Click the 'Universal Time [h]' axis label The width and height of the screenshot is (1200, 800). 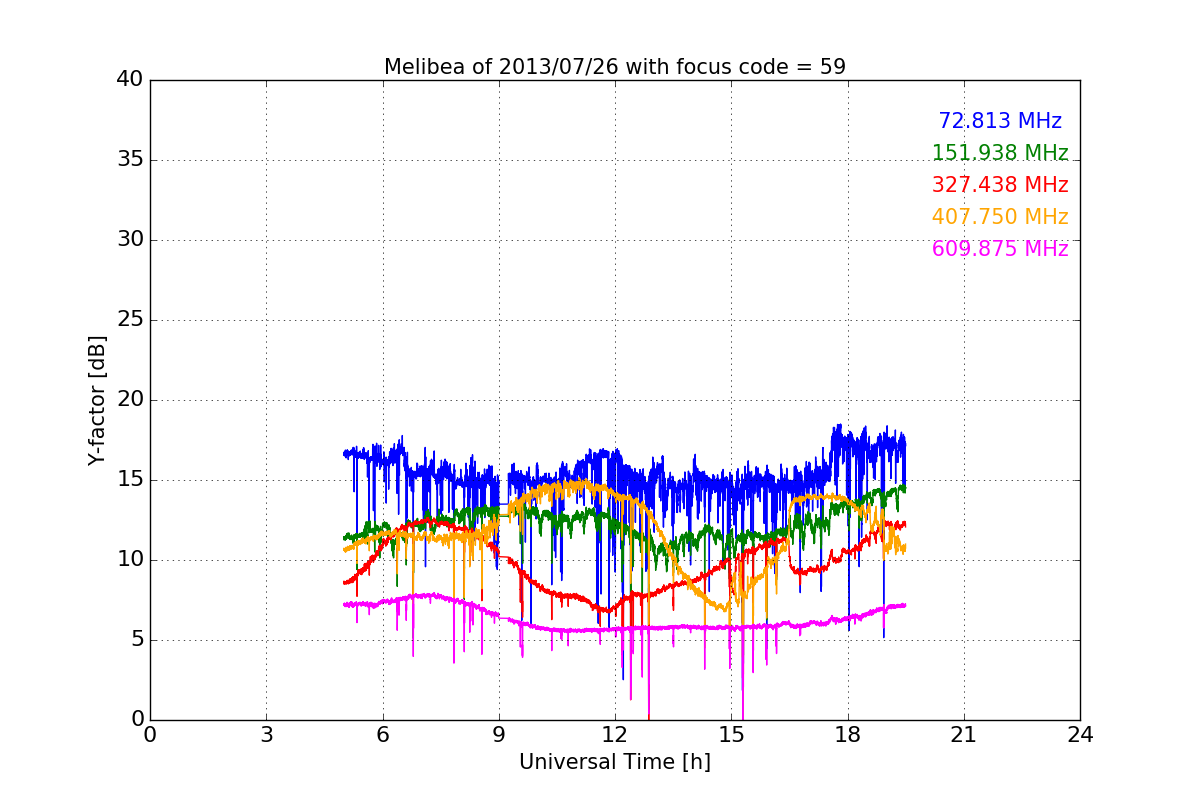click(615, 762)
